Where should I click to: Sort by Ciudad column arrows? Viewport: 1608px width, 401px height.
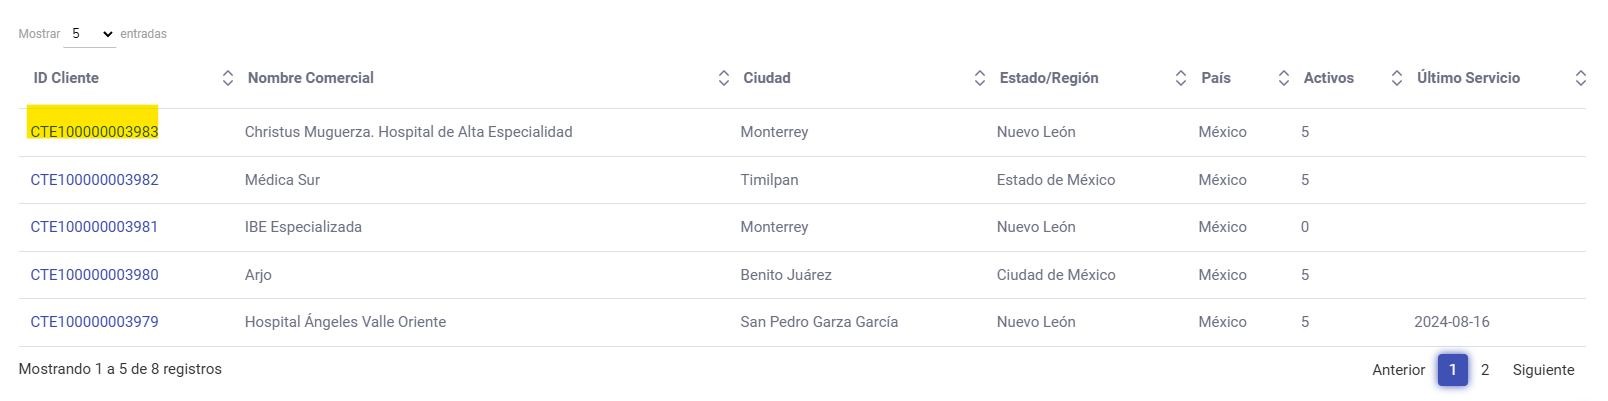(x=980, y=78)
